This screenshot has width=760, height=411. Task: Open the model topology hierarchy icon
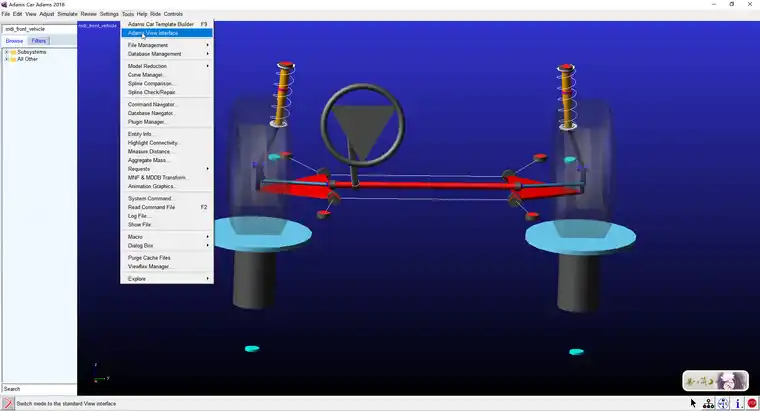point(708,403)
